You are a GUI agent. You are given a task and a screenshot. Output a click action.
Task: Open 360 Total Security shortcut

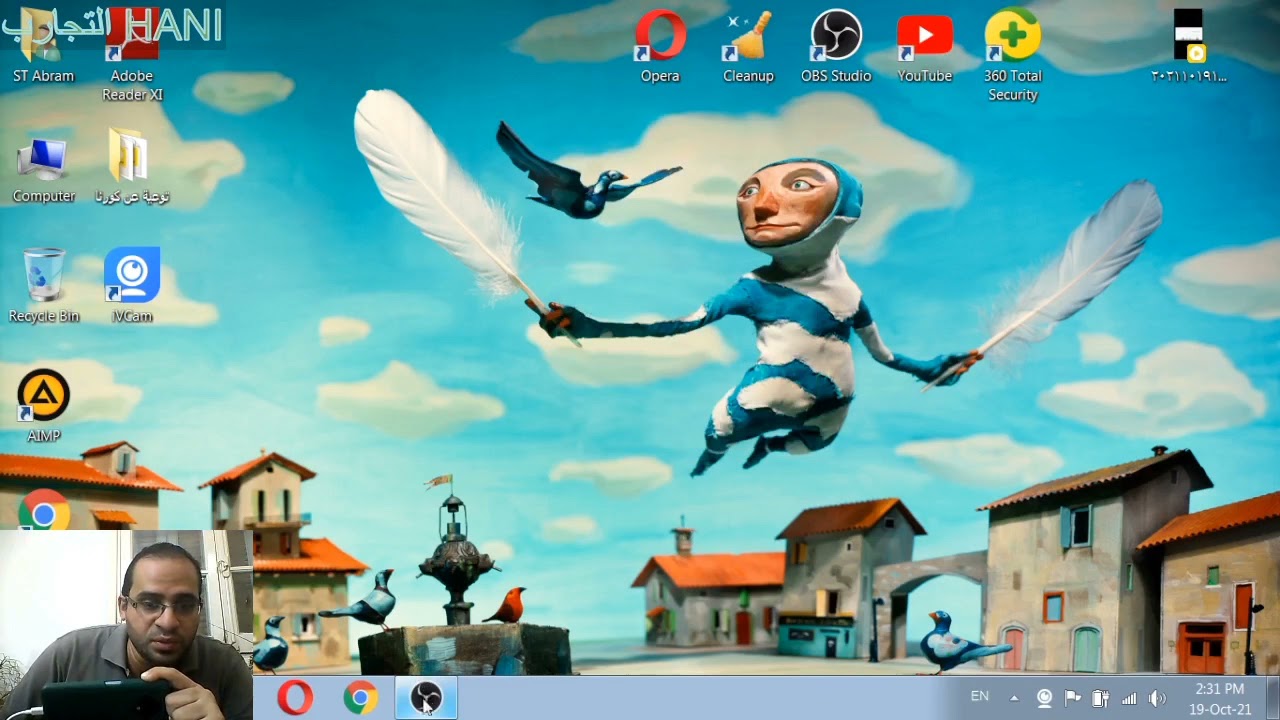[x=1013, y=55]
